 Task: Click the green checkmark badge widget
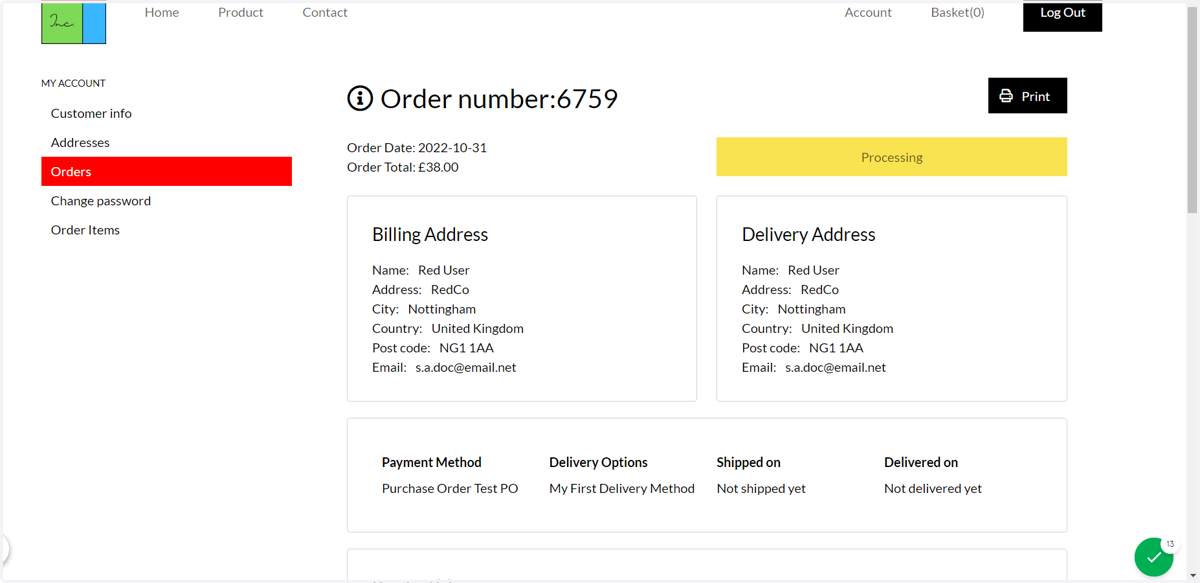tap(1153, 557)
